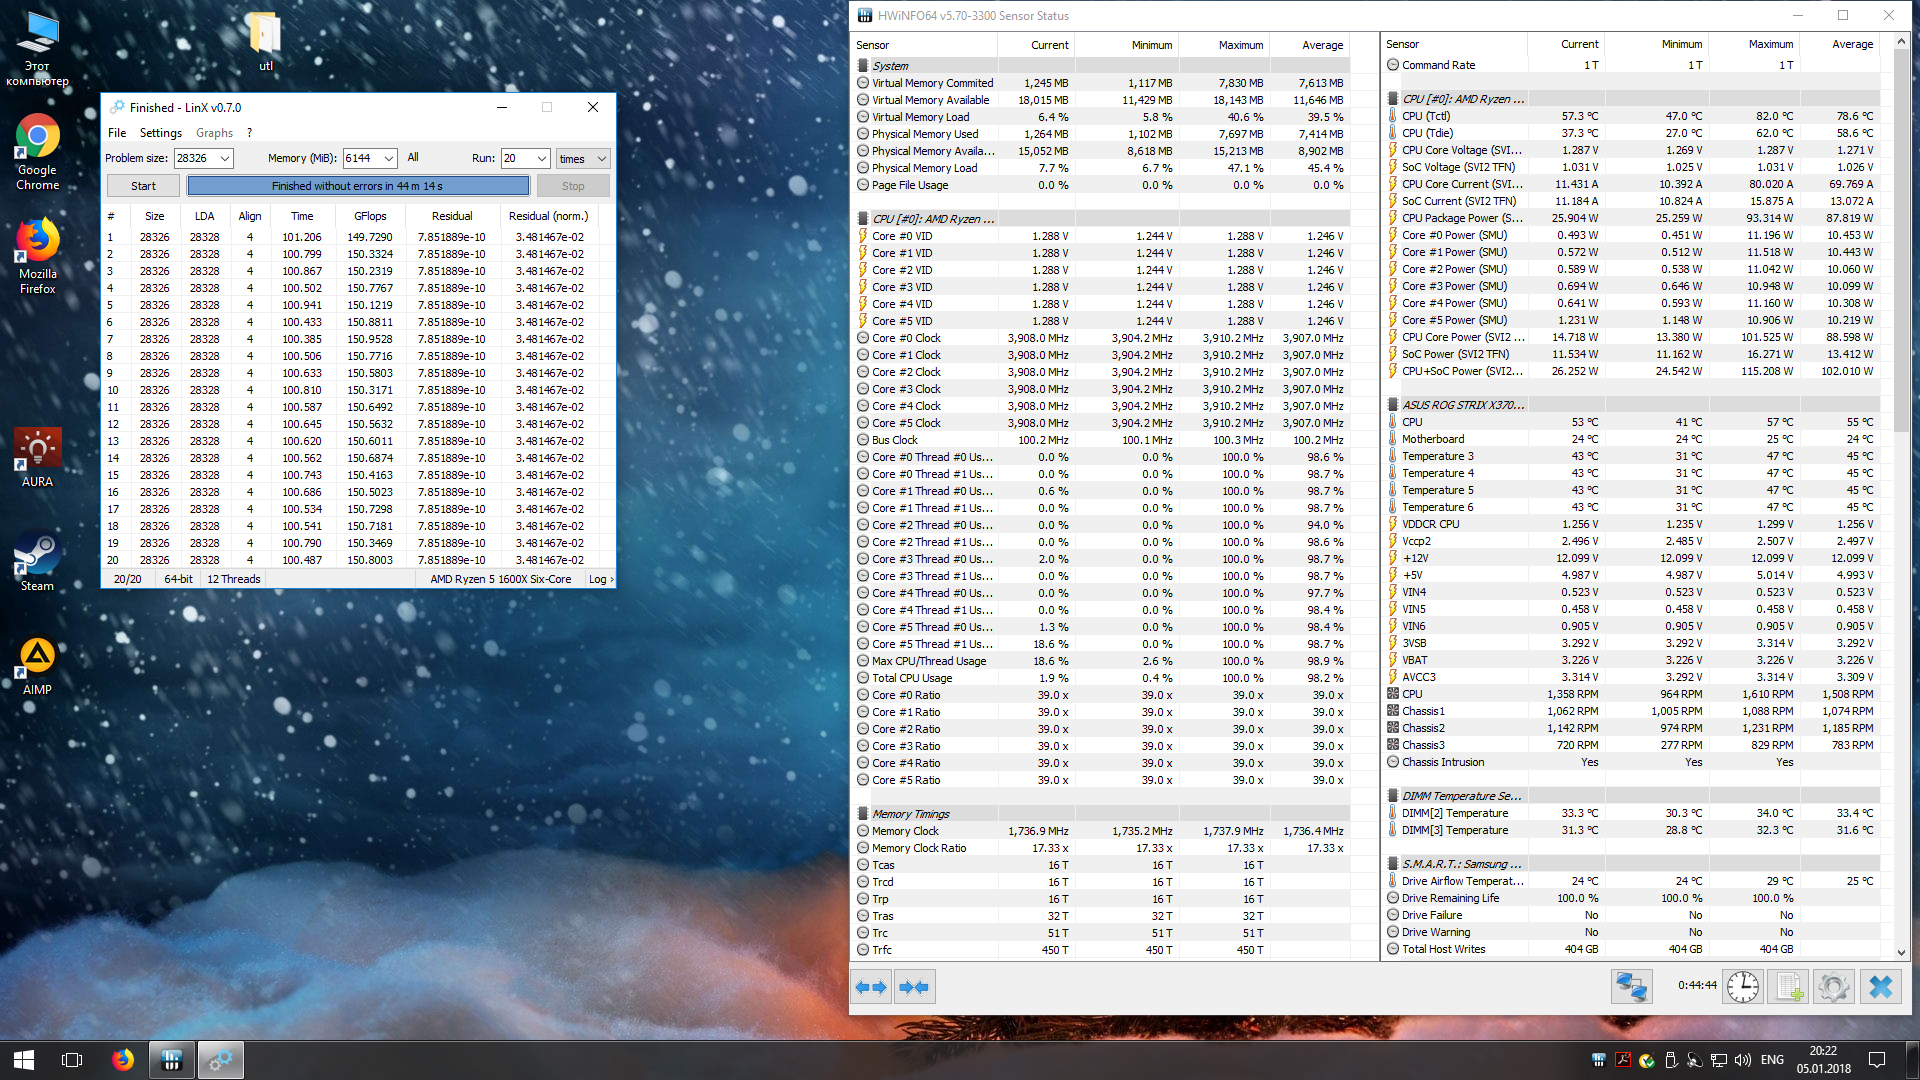Open the times unit dropdown

click(601, 159)
